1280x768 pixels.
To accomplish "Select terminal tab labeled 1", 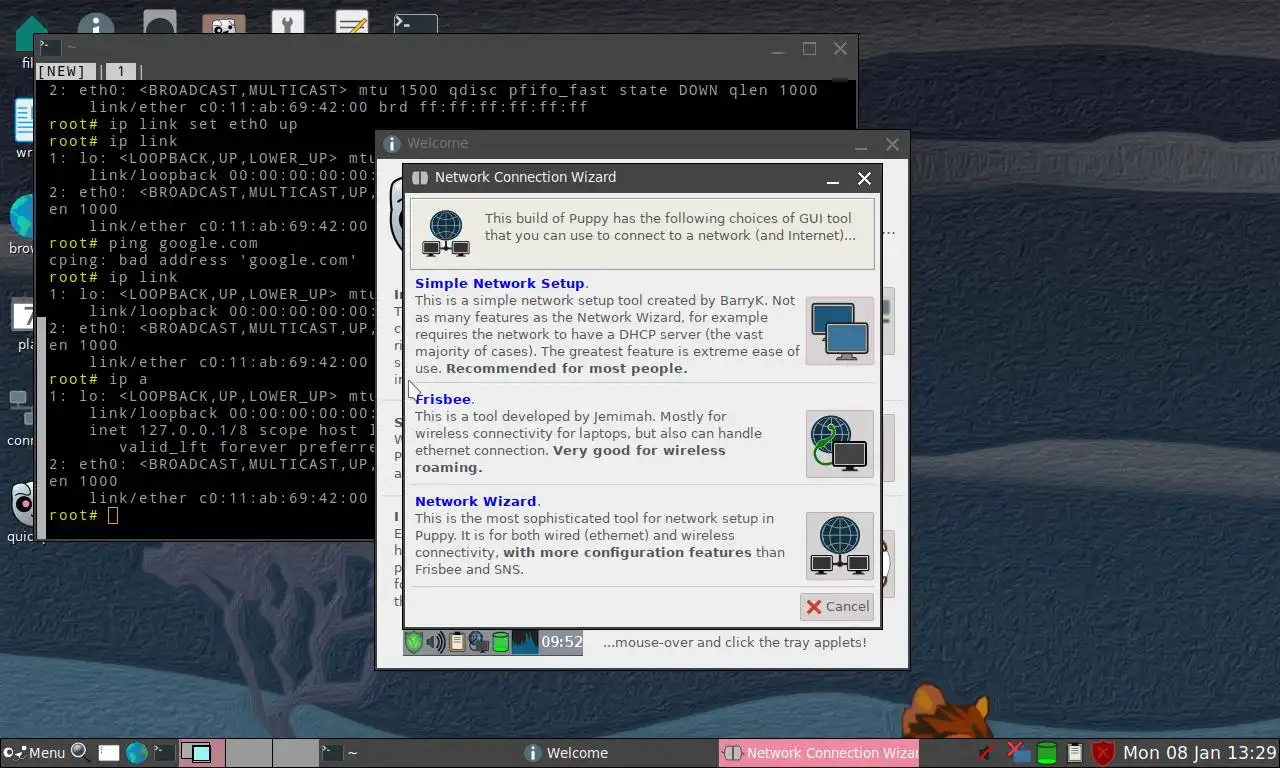I will tap(121, 71).
